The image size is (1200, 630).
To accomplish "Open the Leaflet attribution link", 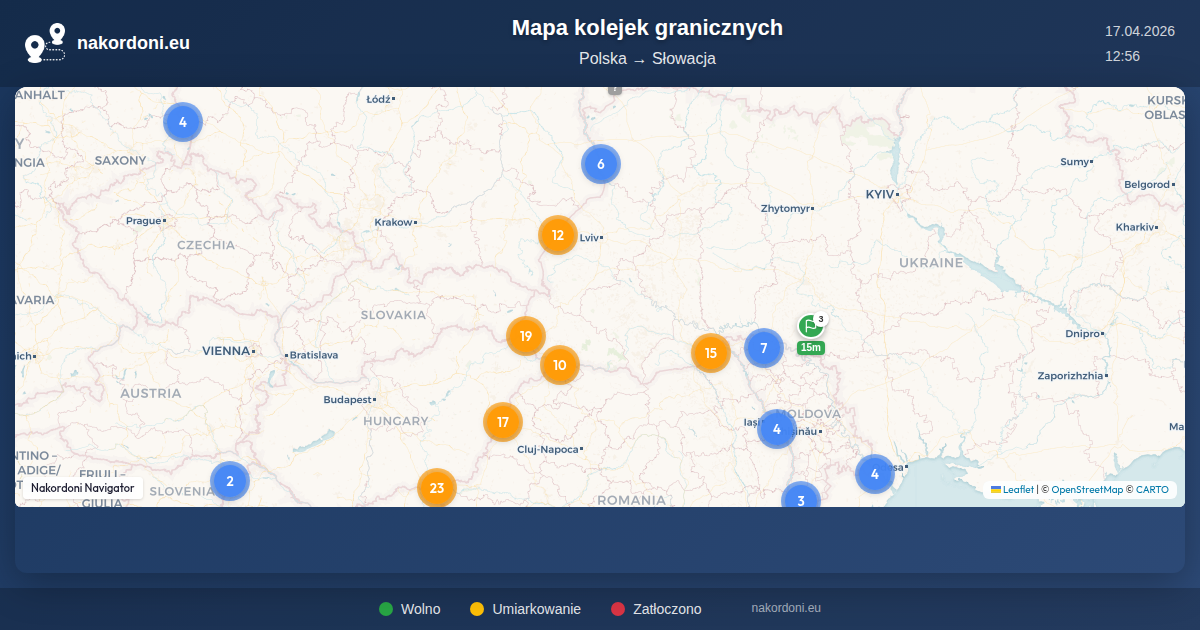I will click(1018, 490).
